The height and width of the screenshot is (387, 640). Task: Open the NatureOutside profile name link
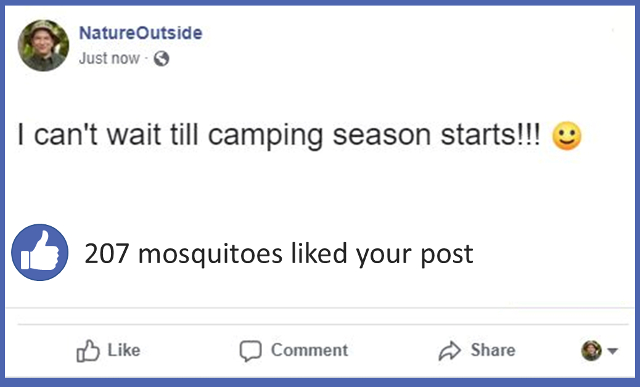140,33
